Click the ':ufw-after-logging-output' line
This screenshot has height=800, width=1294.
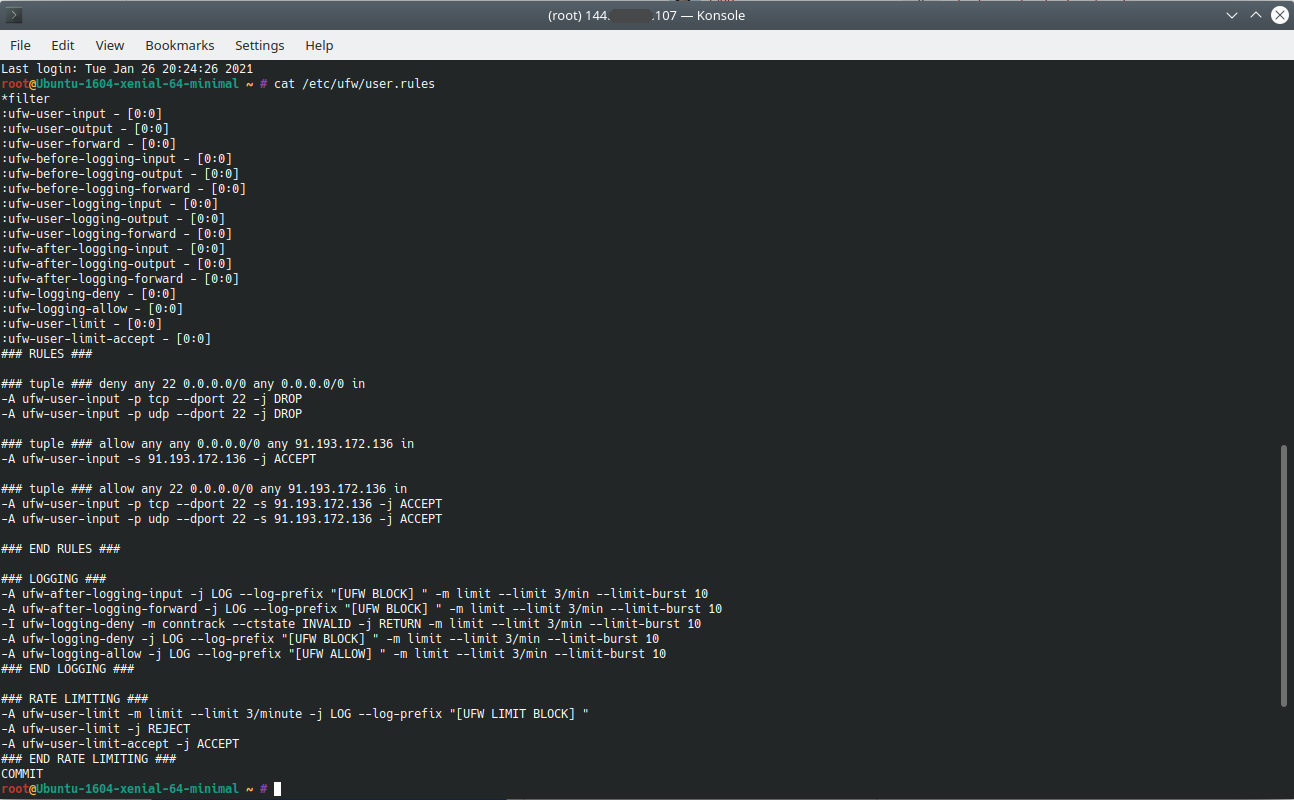coord(117,264)
